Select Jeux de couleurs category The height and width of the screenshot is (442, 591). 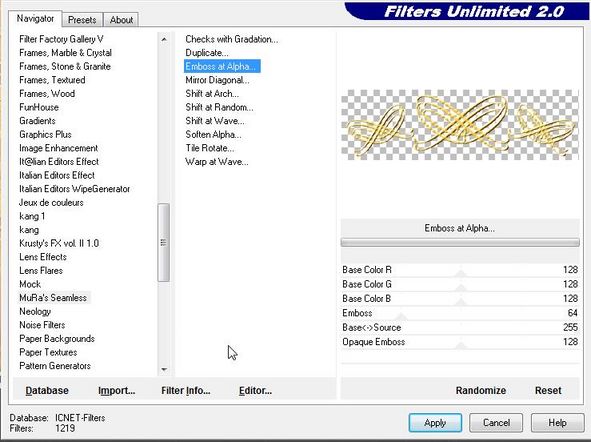click(x=51, y=202)
